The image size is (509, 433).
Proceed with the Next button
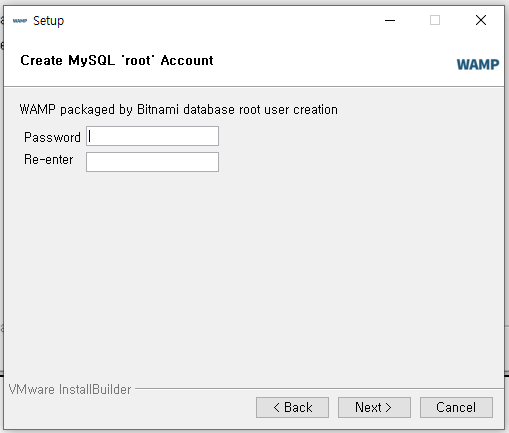(x=374, y=407)
